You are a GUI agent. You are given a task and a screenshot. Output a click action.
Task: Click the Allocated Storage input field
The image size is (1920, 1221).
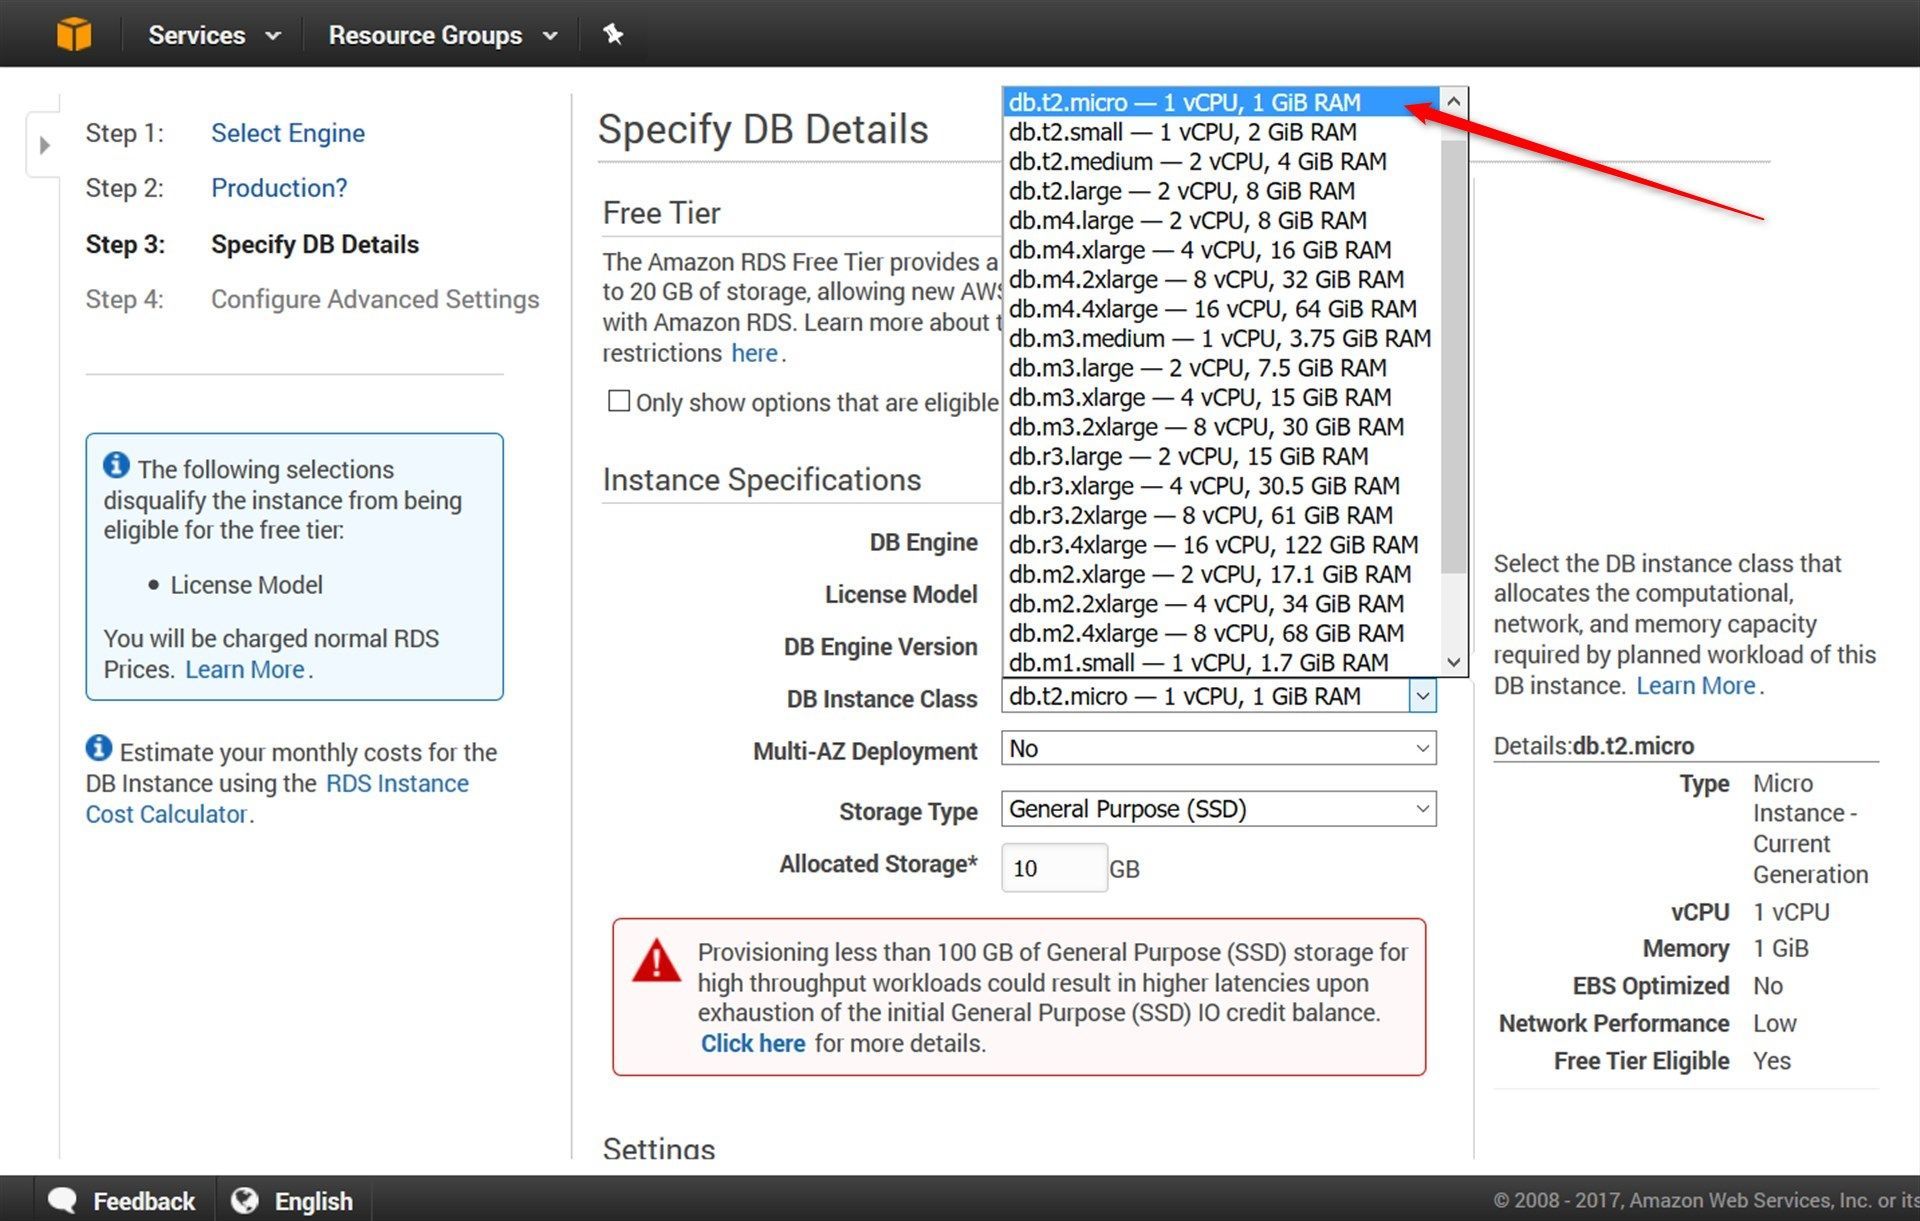pos(1053,867)
